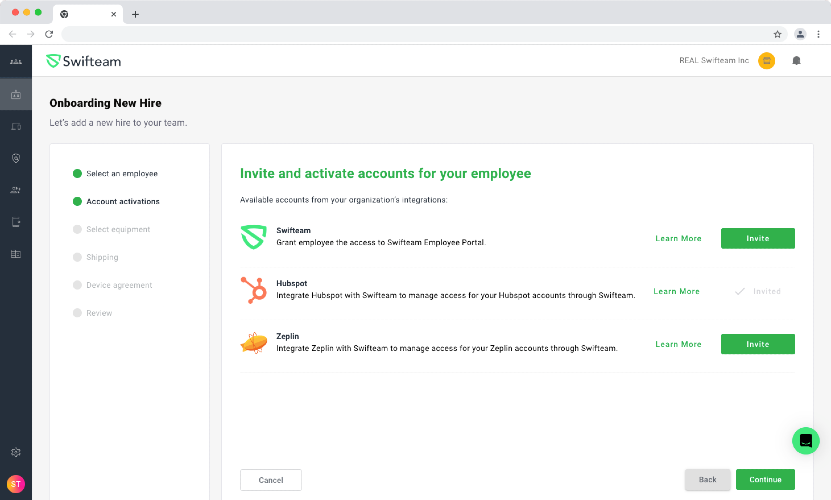
Task: Click the Swifteam integration logo
Action: tap(253, 236)
